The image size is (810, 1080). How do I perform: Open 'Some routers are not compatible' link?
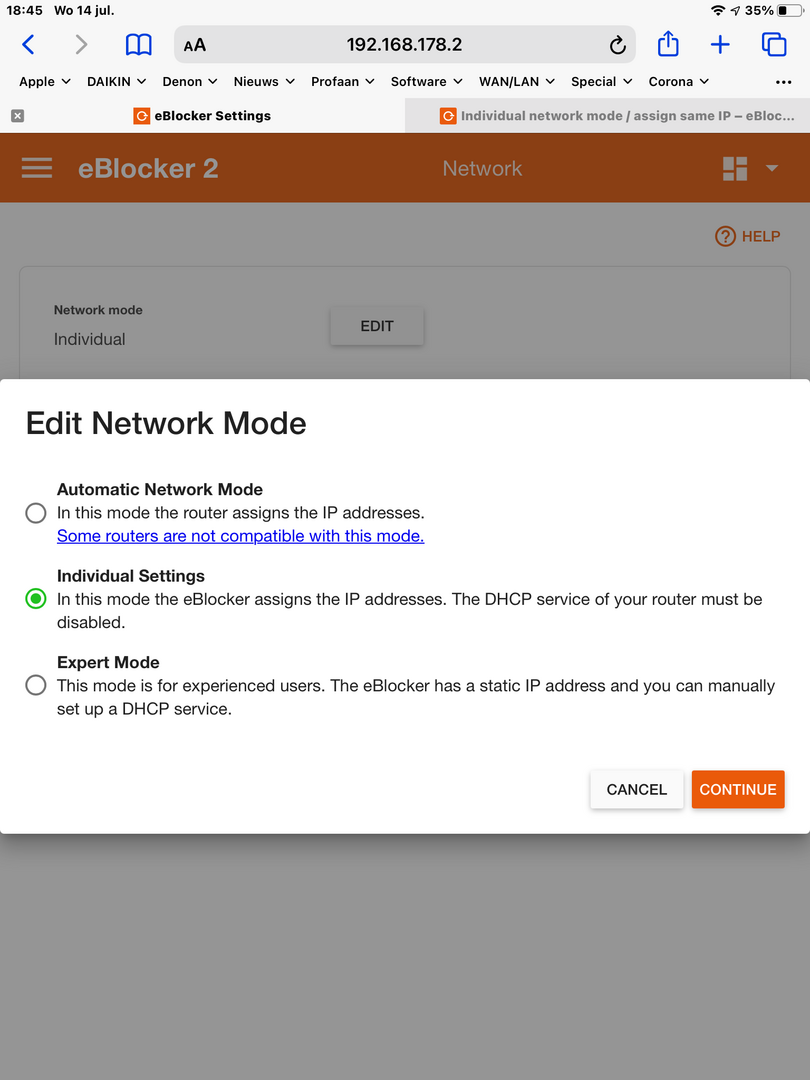coord(240,536)
